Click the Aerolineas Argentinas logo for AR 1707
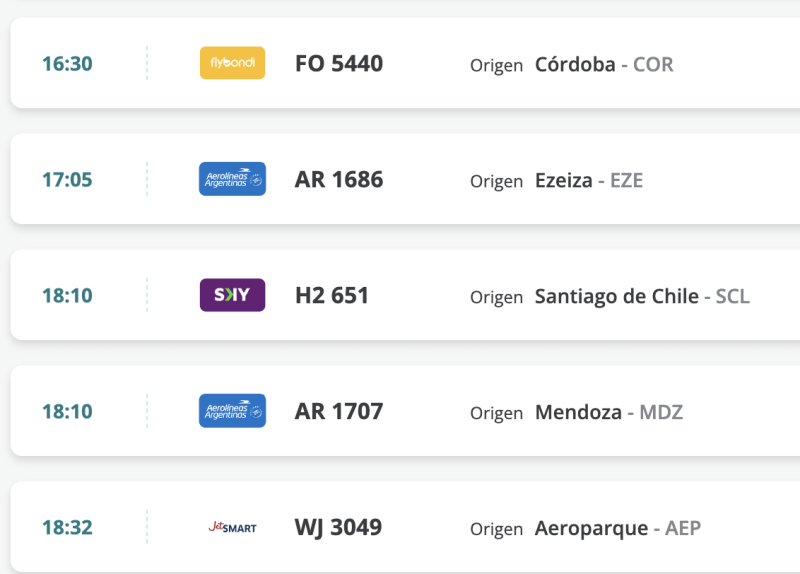This screenshot has height=574, width=800. [232, 411]
